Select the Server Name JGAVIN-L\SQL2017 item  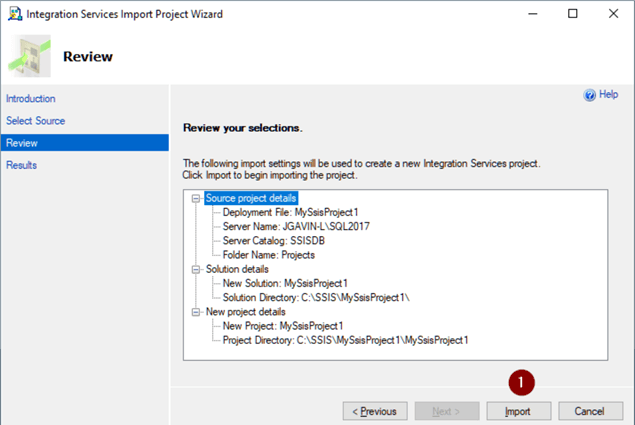point(296,226)
